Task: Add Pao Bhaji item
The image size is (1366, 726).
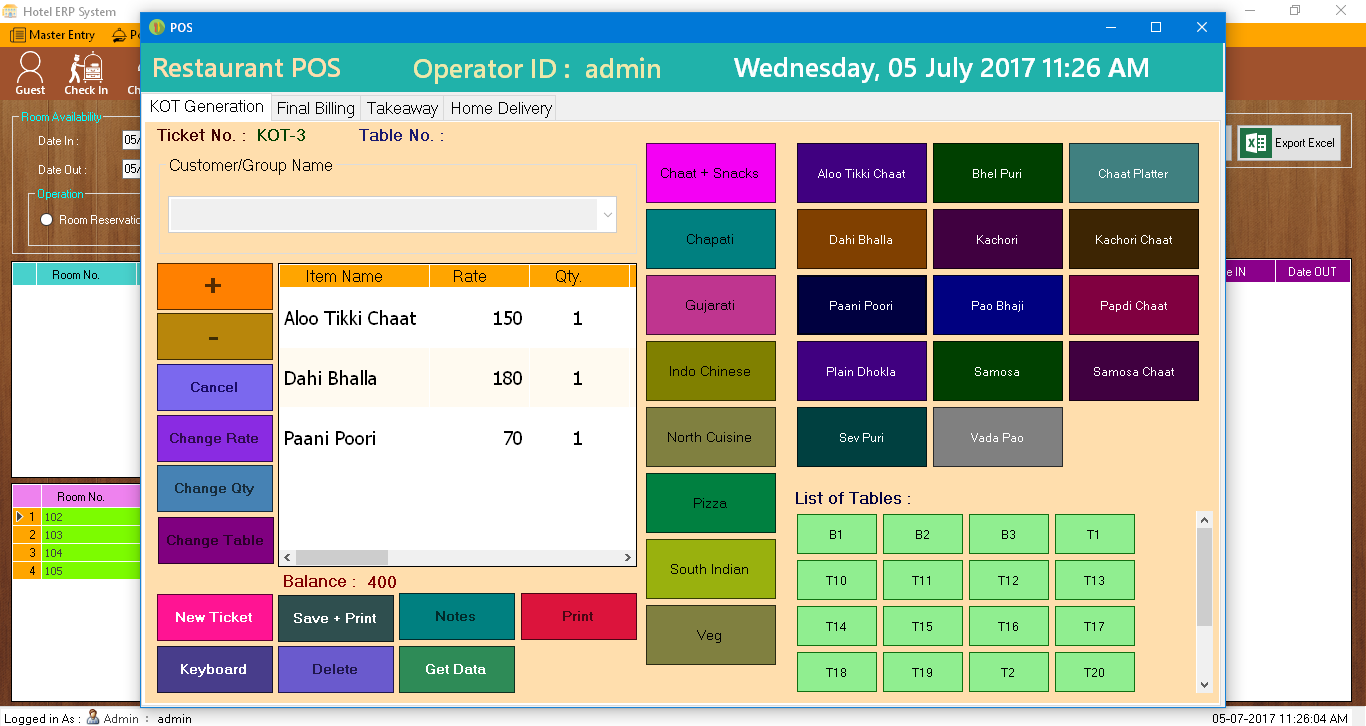Action: click(x=998, y=305)
